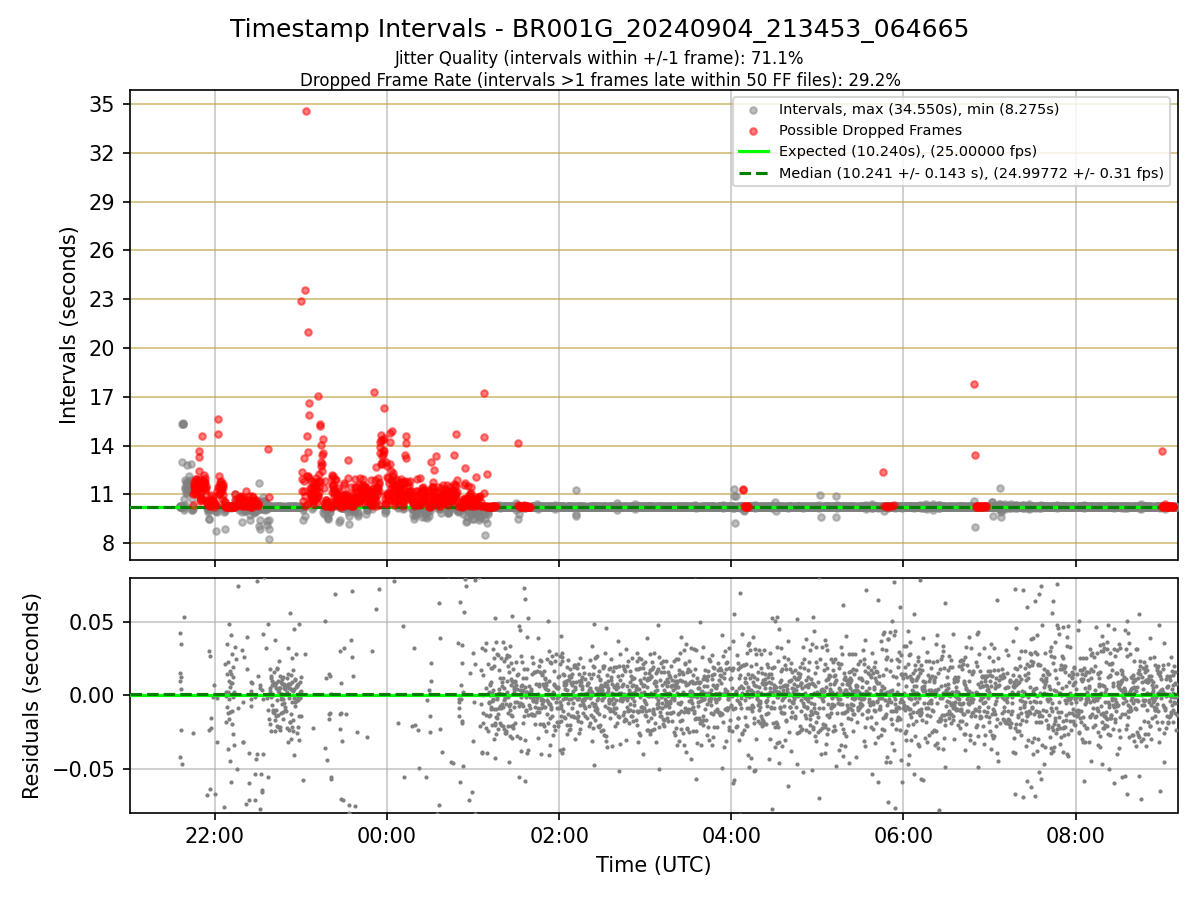Screen dimensions: 1200x900
Task: Click the isolated red point near 17.8 seconds around 06:50
Action: pos(974,384)
